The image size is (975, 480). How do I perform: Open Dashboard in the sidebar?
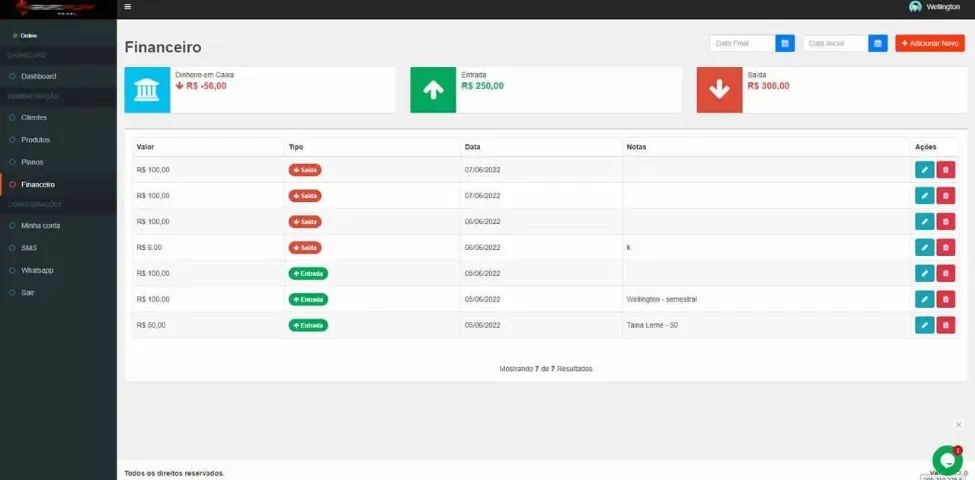click(x=39, y=76)
